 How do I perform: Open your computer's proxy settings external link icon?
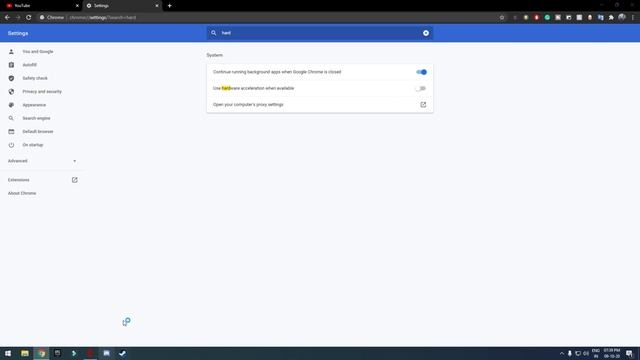pos(423,105)
